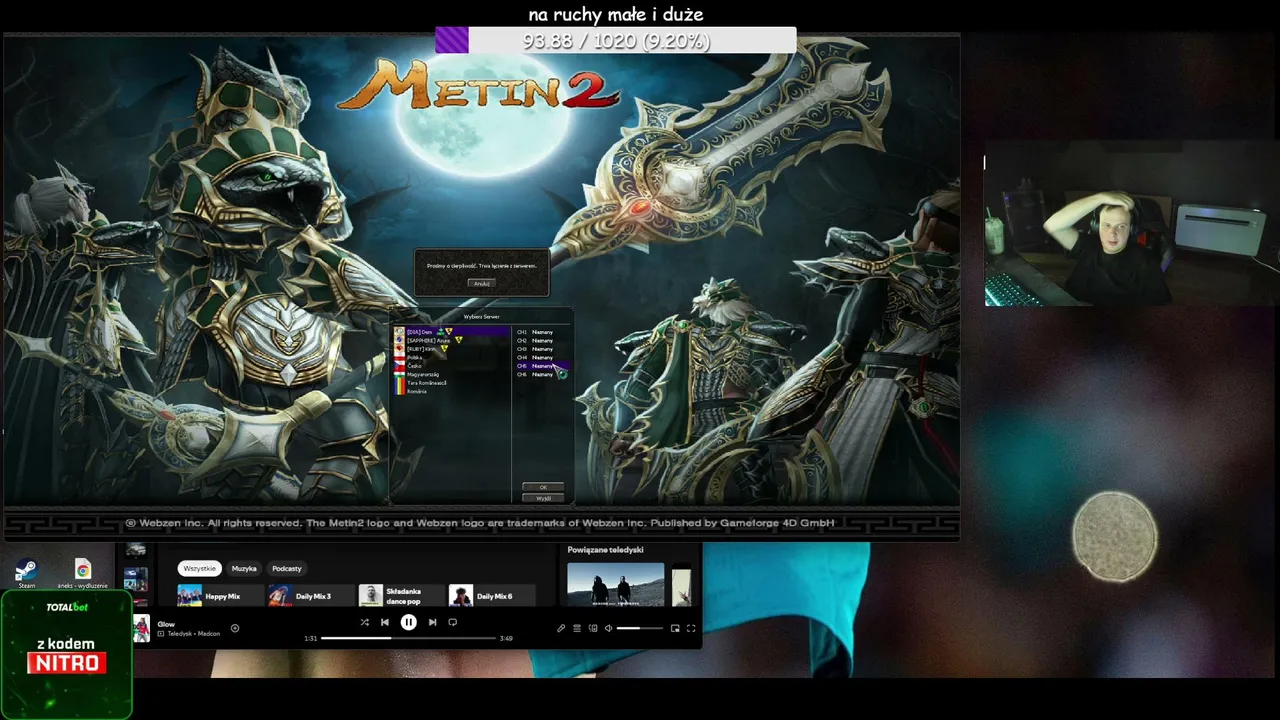Open the Składanka dance pop playlist
This screenshot has height=720, width=1280.
(x=402, y=596)
